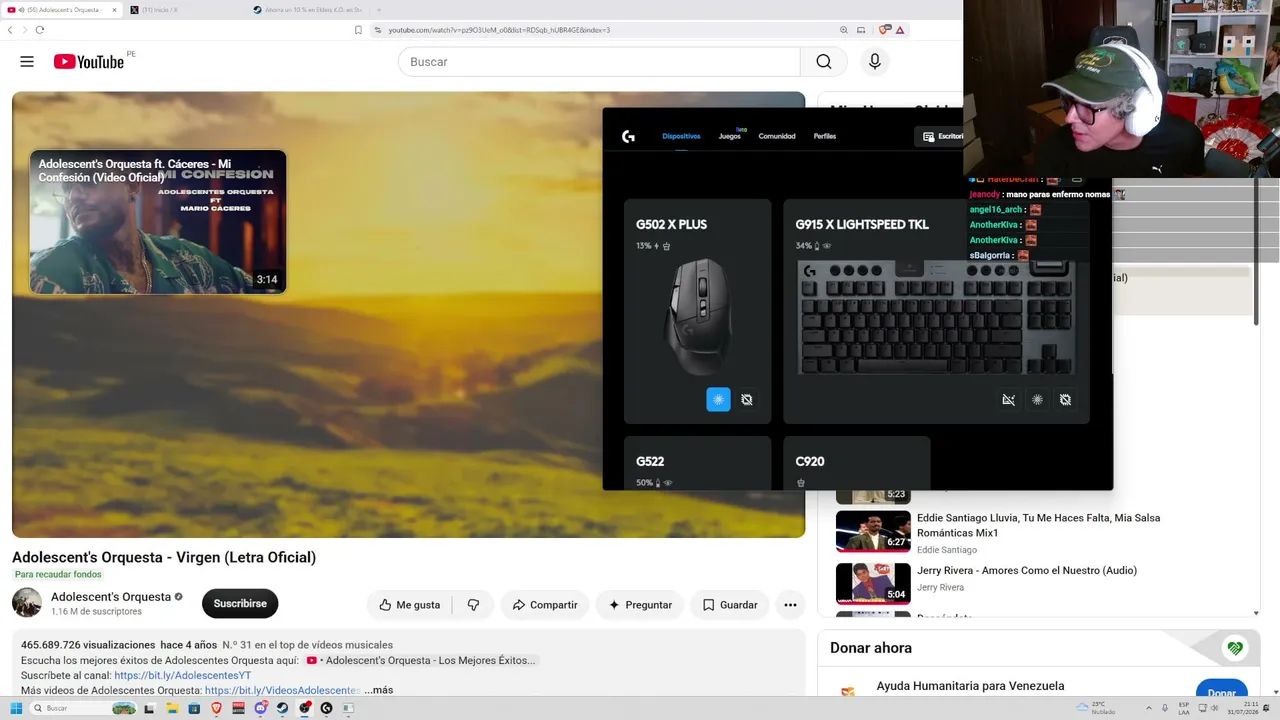Switch to the Adolescent's Orquesta YouTube browser tab
The height and width of the screenshot is (720, 1280).
pos(63,10)
